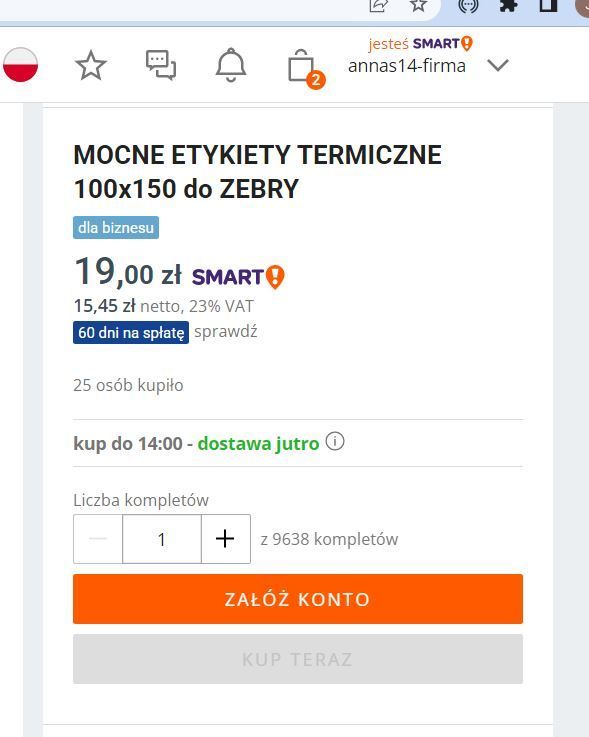Click the Polish flag language icon
Image resolution: width=589 pixels, height=737 pixels.
point(20,65)
